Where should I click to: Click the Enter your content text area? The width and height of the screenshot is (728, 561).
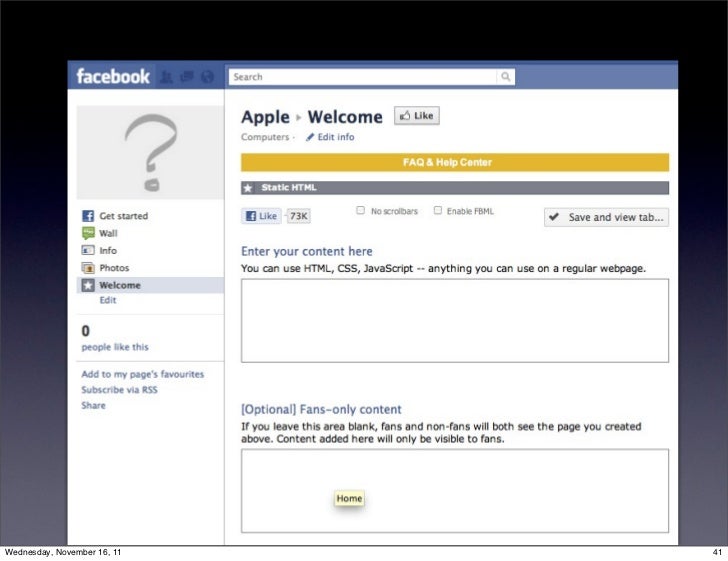pyautogui.click(x=455, y=320)
